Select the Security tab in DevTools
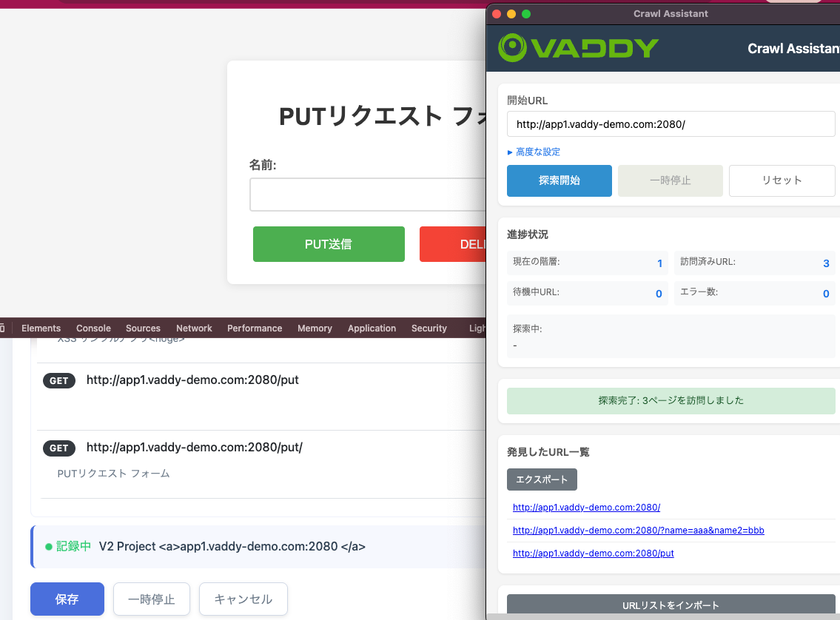Screen dimensions: 840x620 [428, 328]
